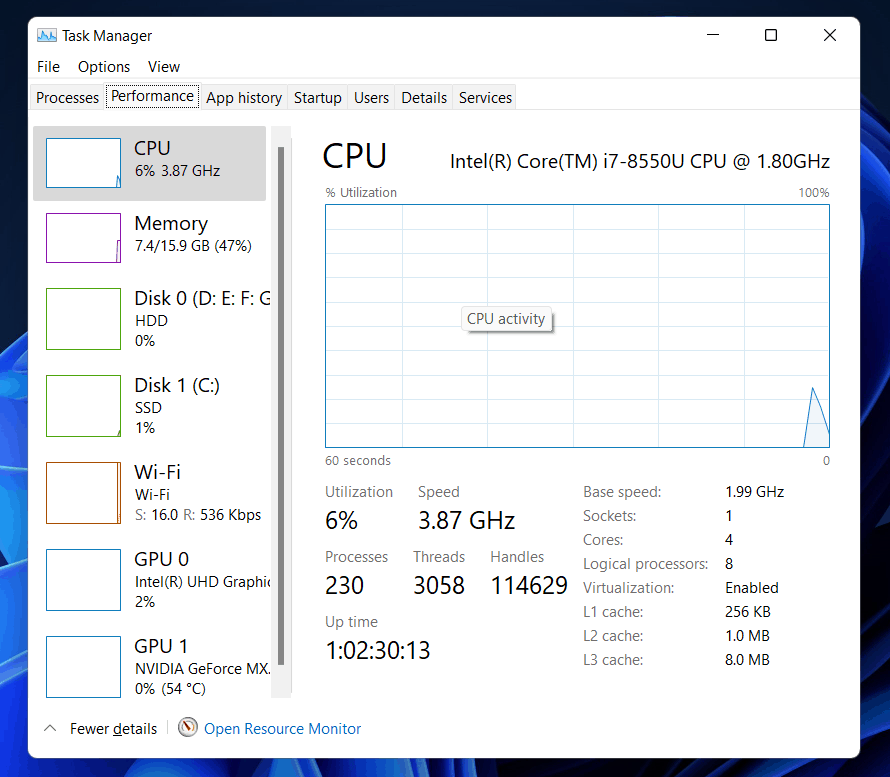
Task: Switch to the Details tab
Action: pyautogui.click(x=424, y=98)
